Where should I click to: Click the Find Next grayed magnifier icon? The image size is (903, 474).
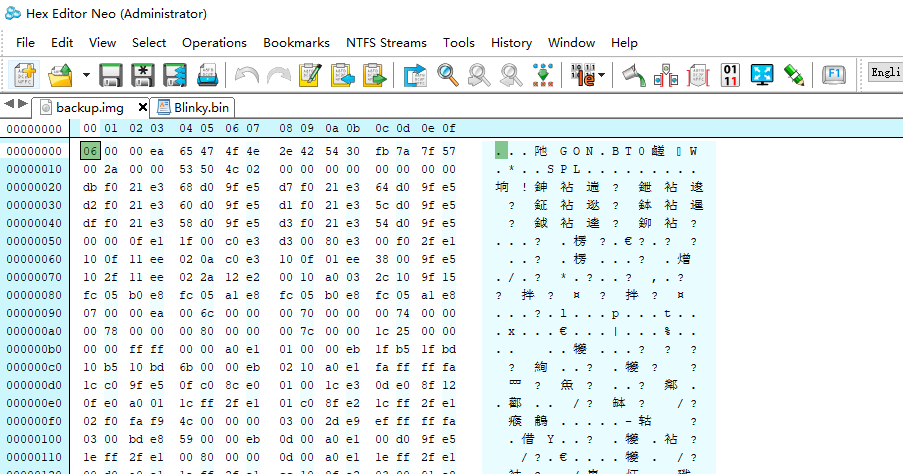[x=511, y=75]
